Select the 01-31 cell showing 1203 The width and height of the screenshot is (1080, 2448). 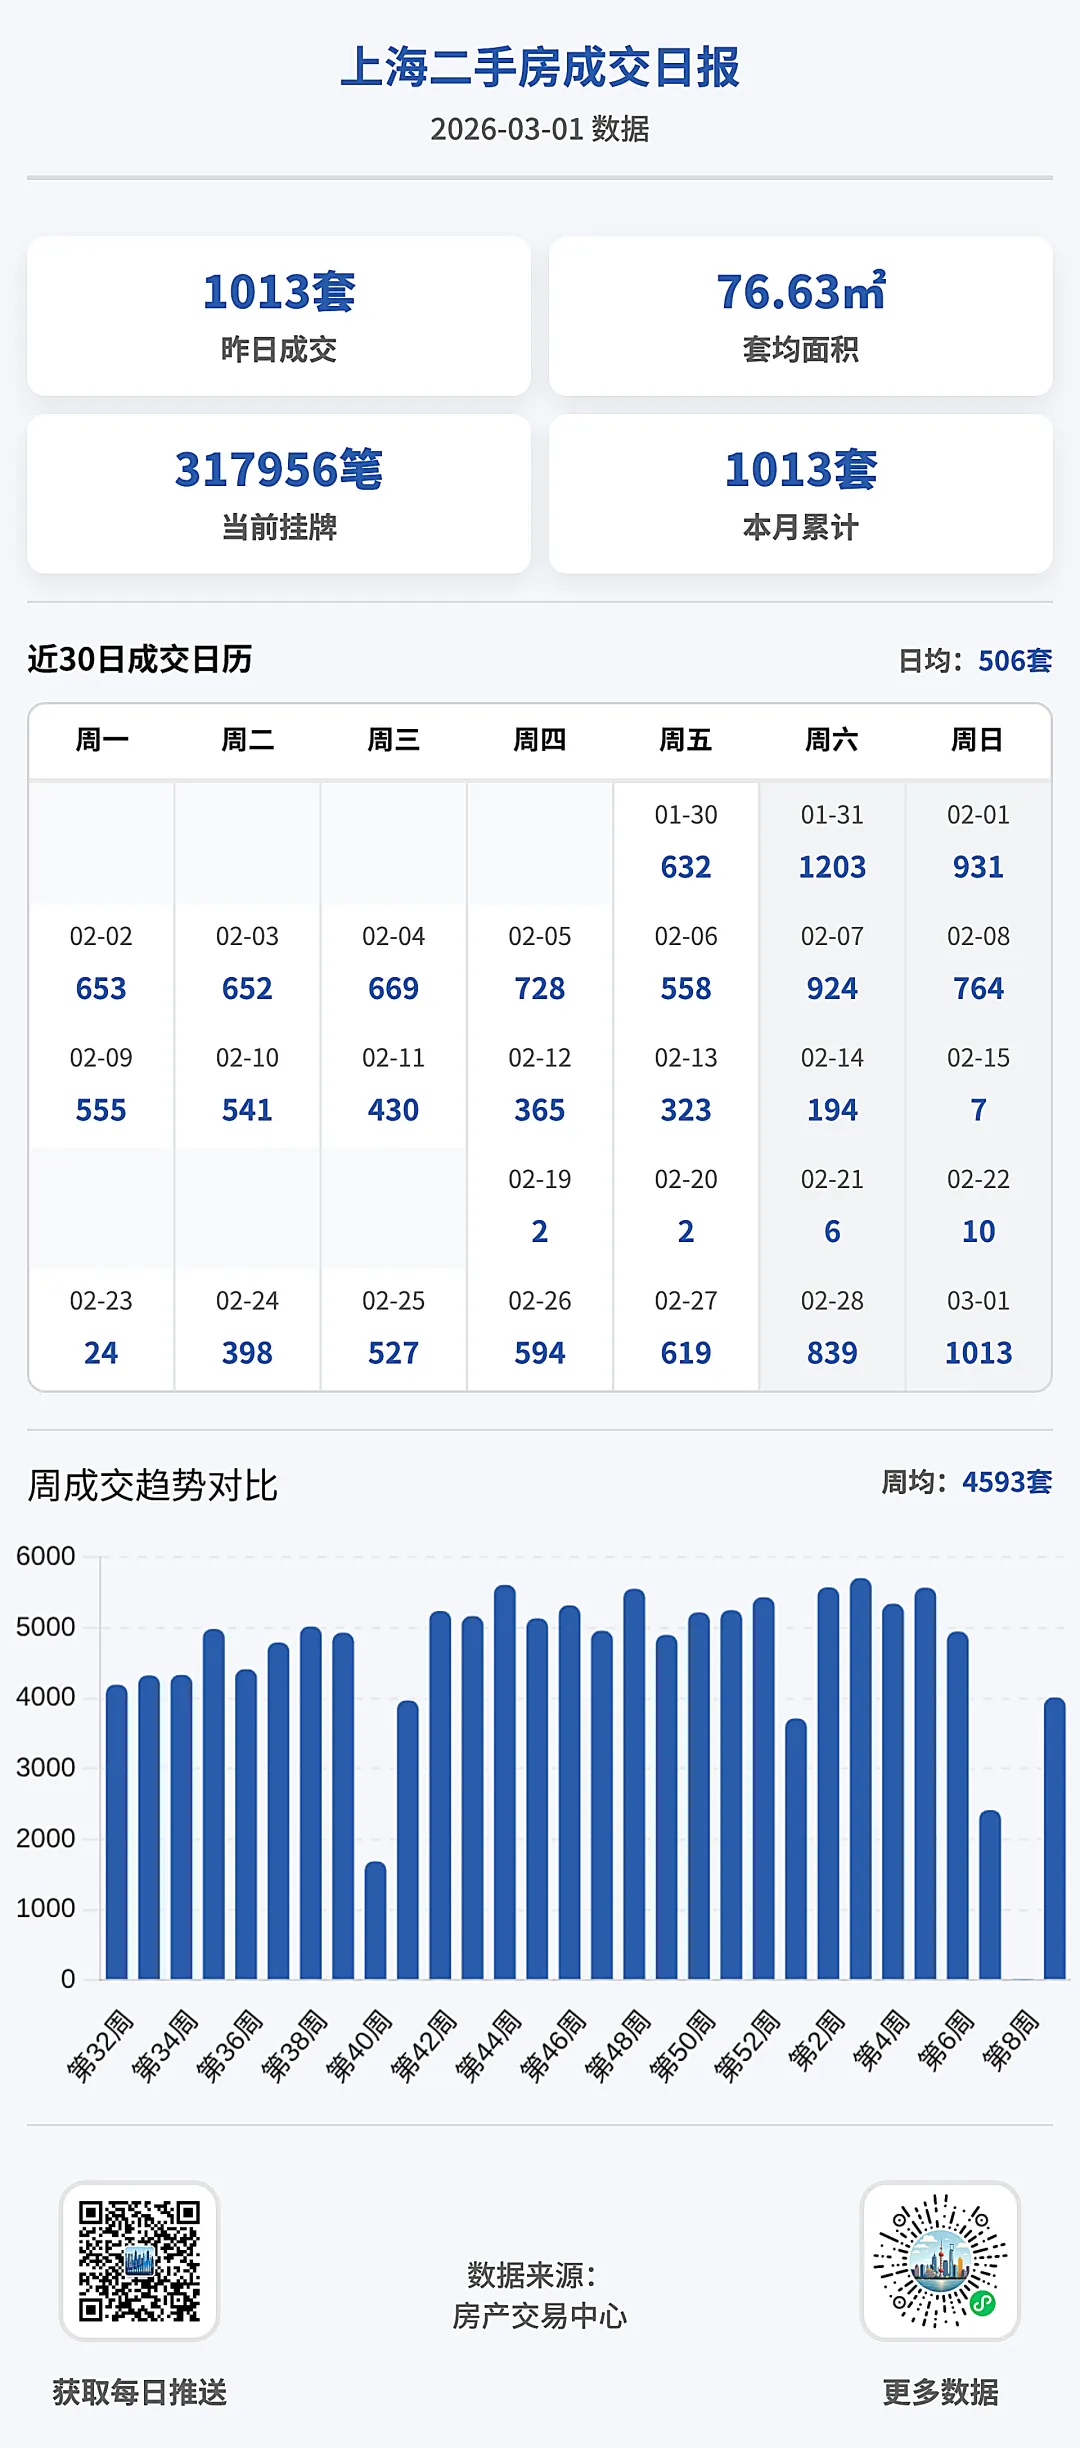(832, 842)
